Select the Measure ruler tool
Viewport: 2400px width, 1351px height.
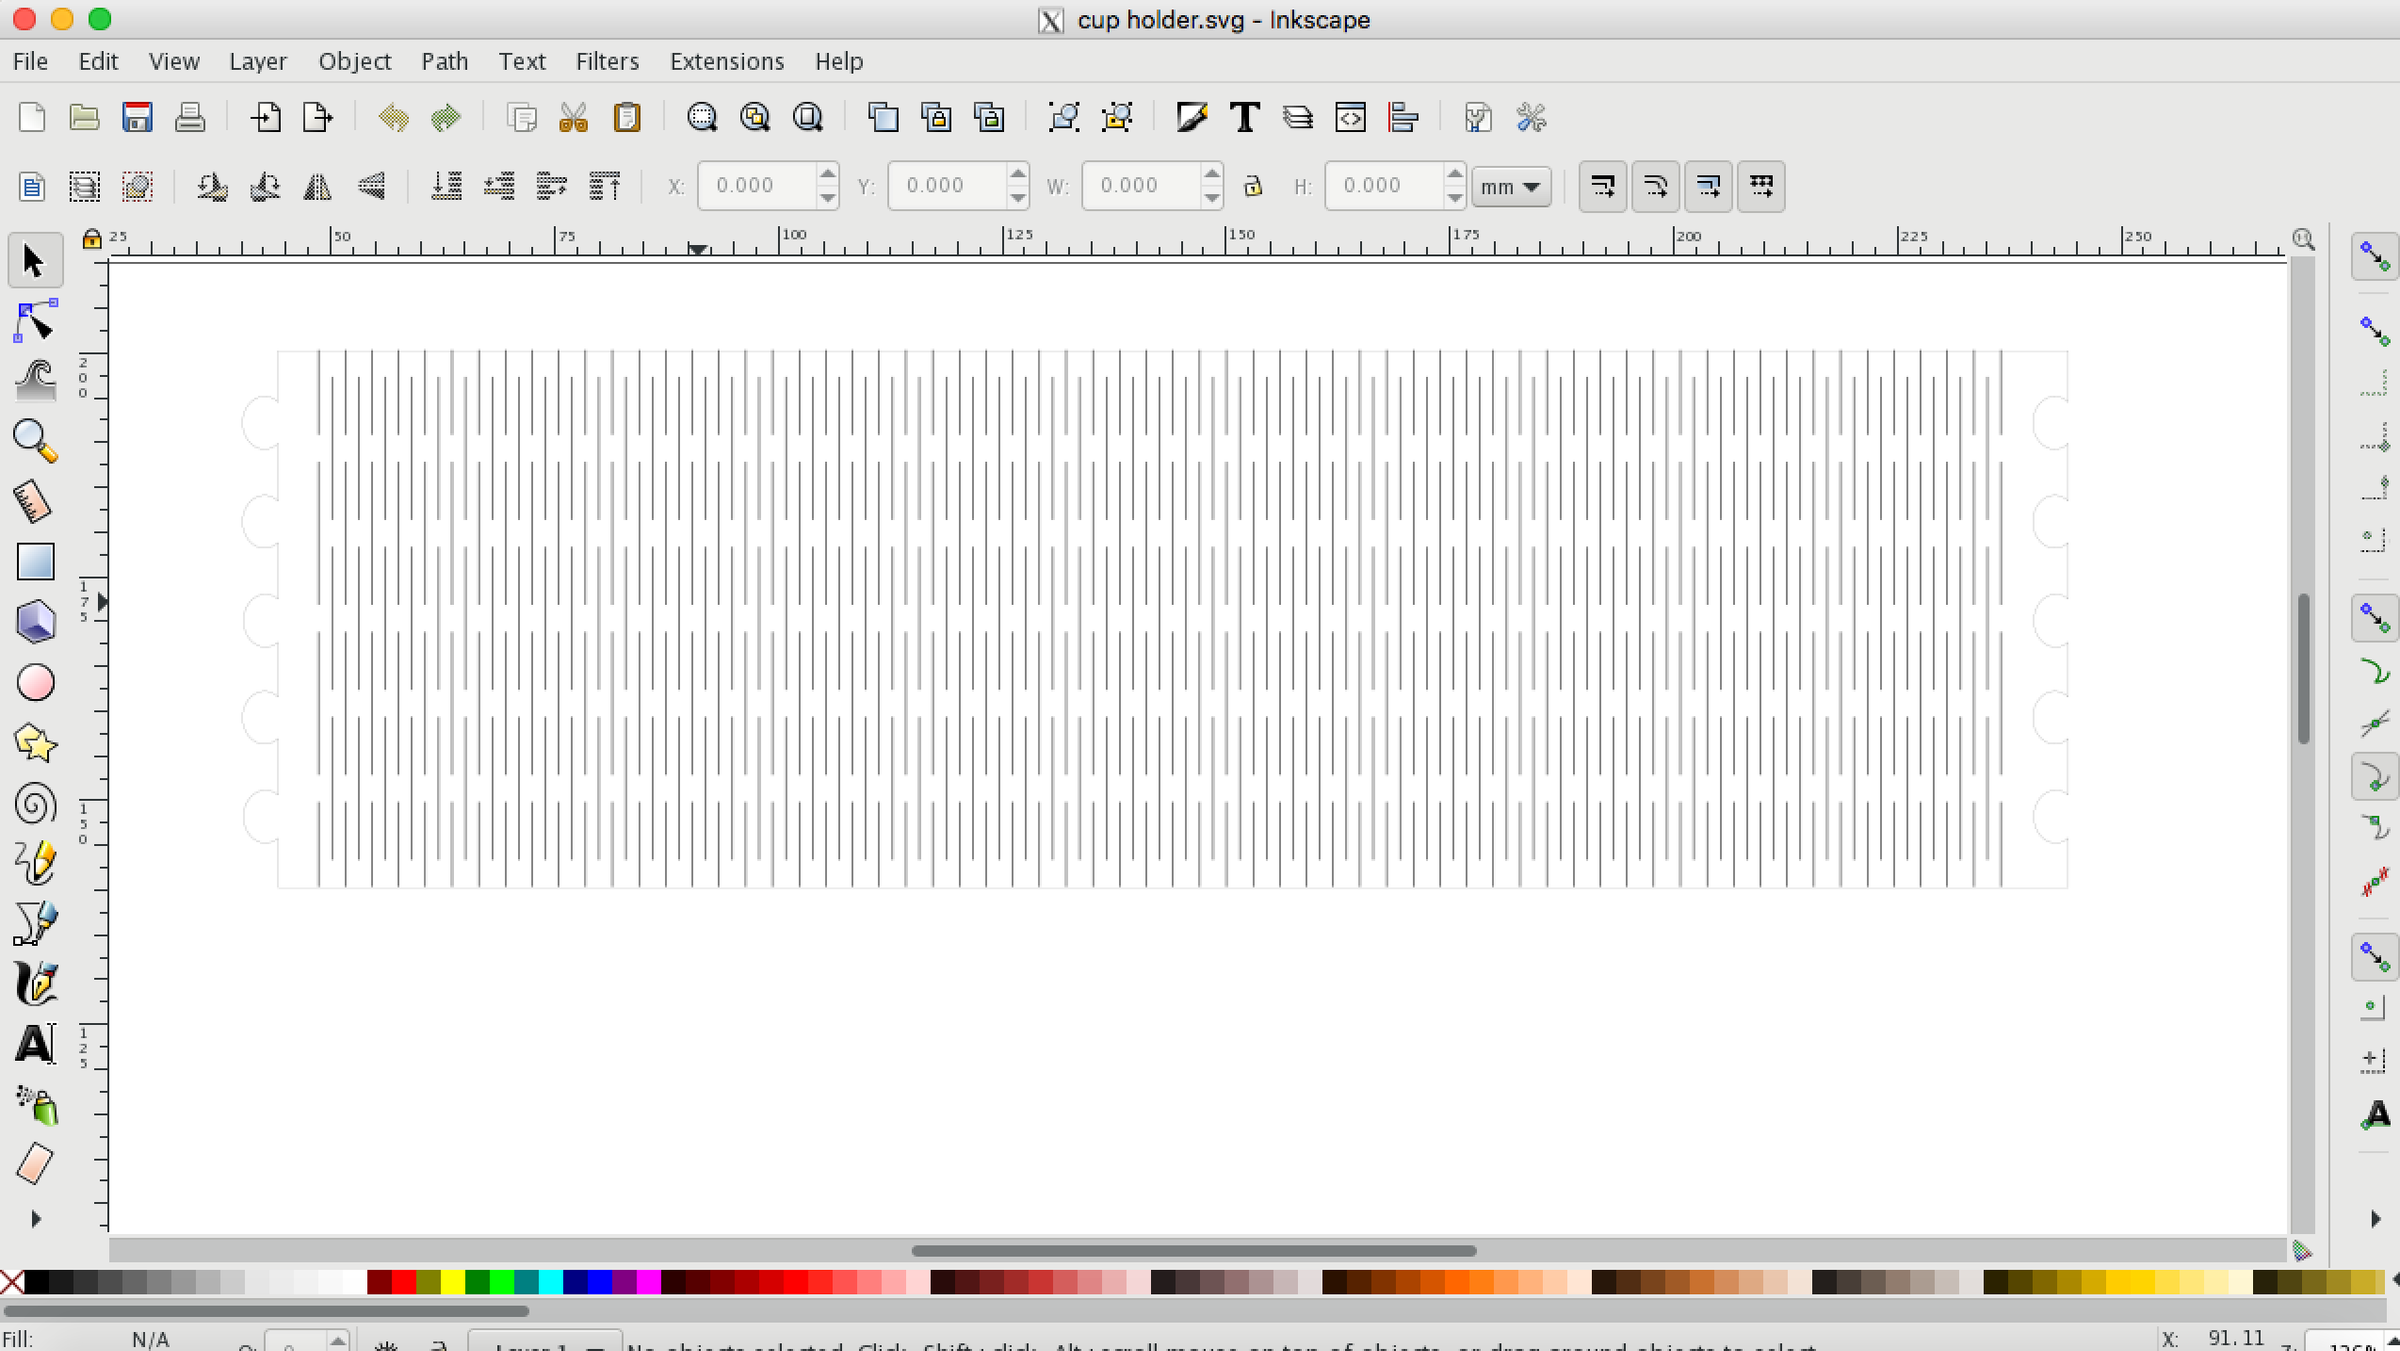click(34, 501)
